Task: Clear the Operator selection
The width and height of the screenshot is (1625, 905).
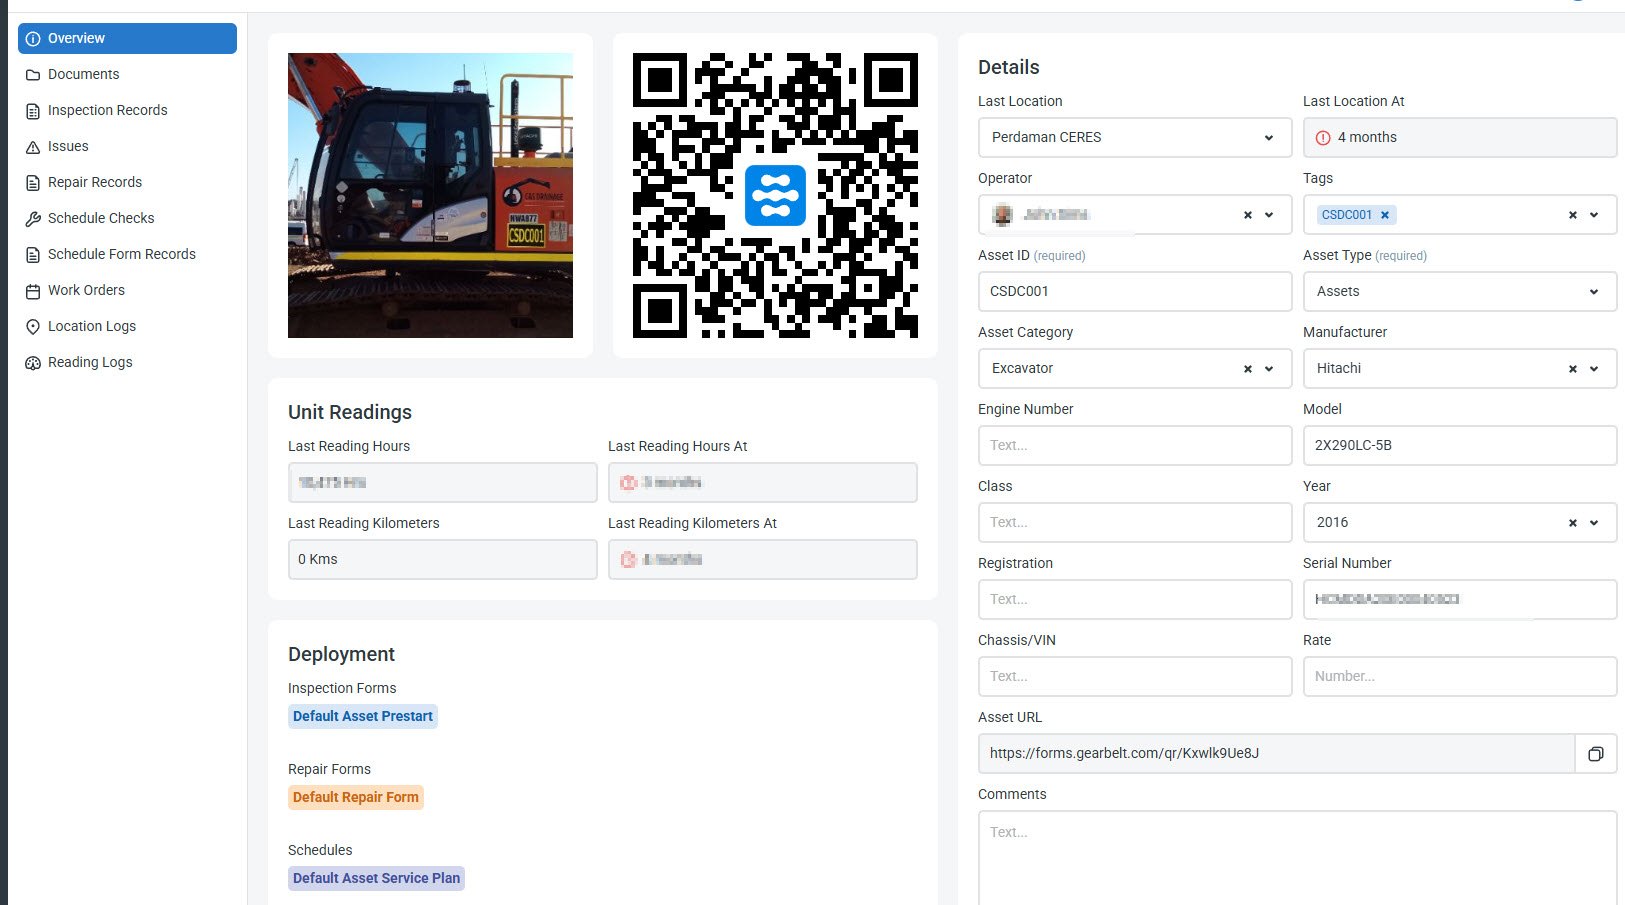Action: click(1247, 215)
